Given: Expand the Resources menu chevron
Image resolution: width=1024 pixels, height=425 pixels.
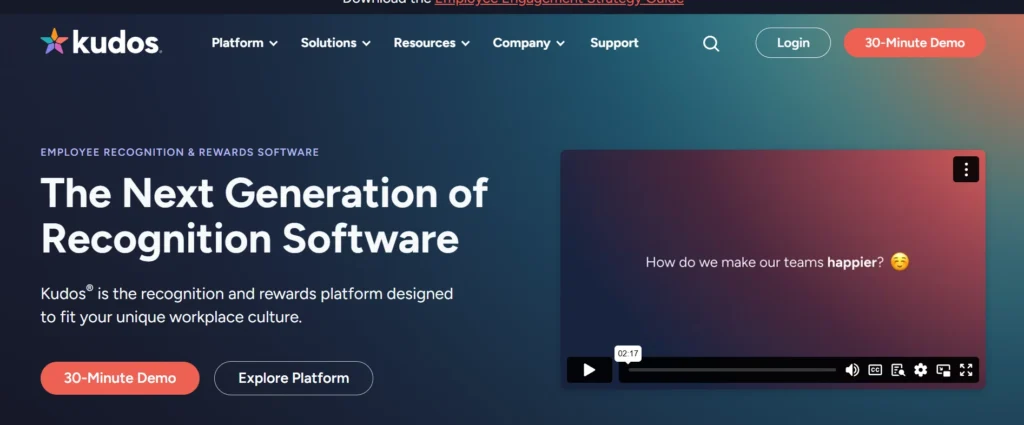Looking at the screenshot, I should tap(466, 44).
